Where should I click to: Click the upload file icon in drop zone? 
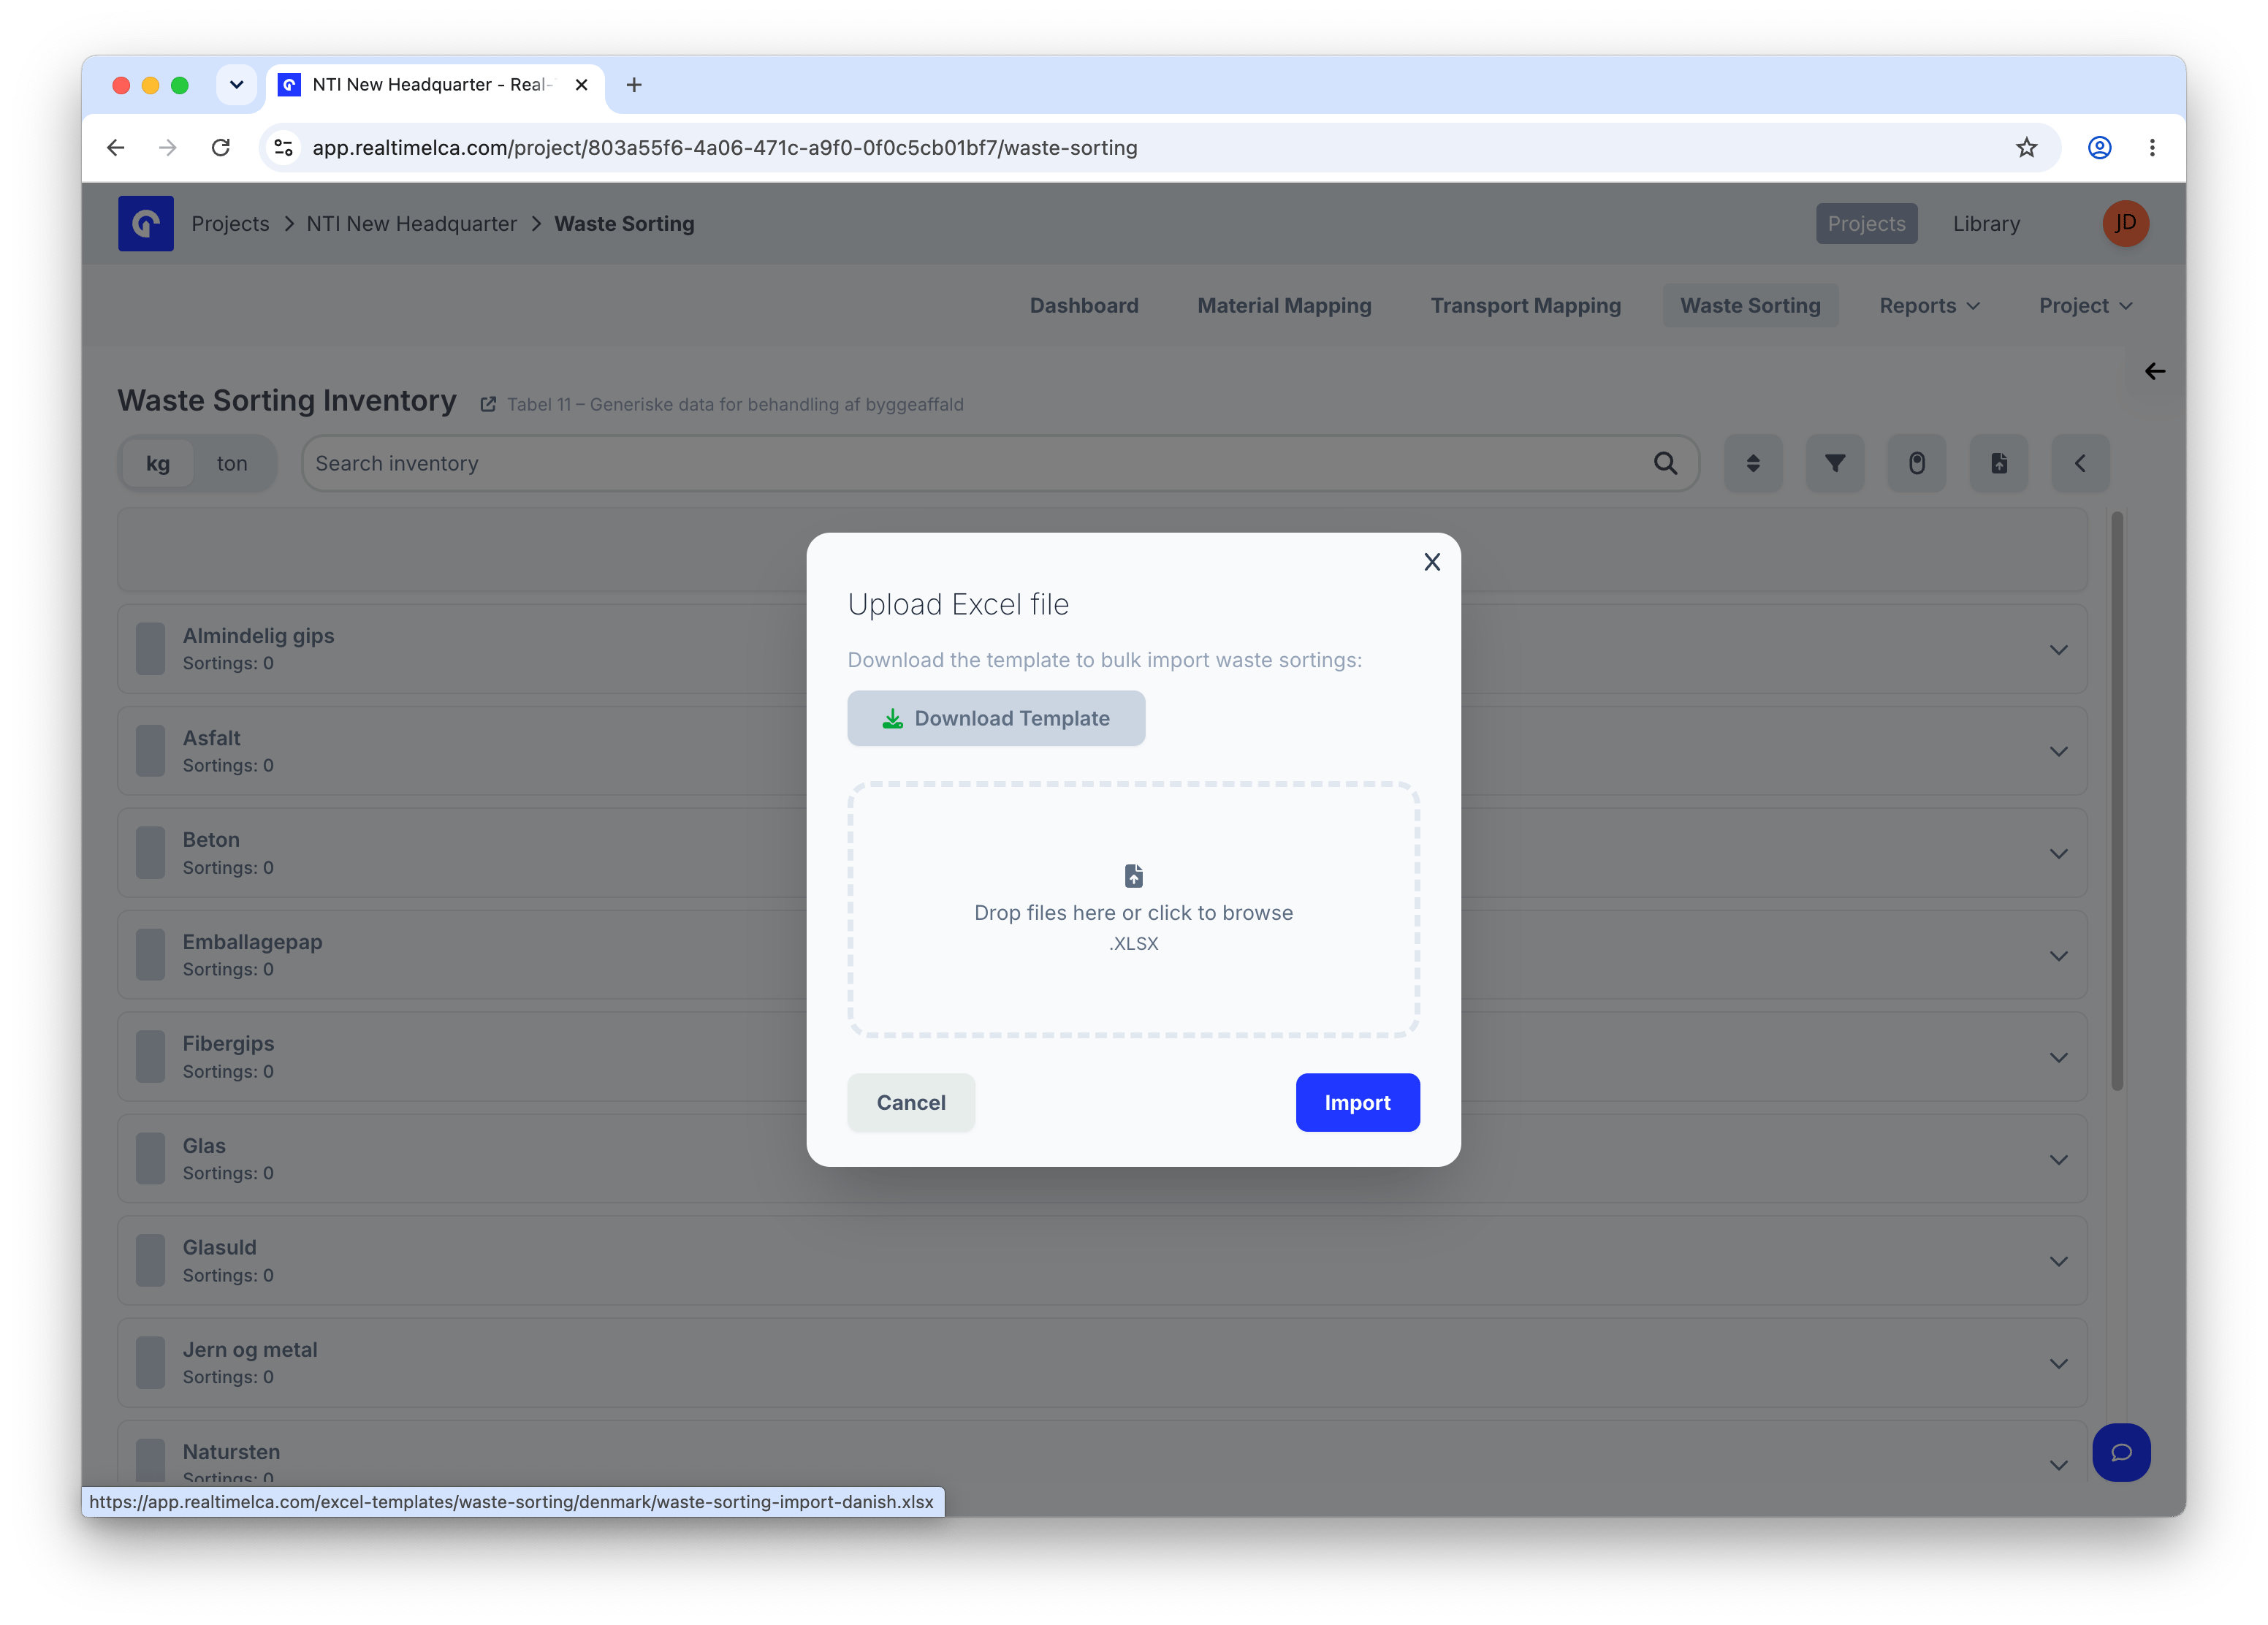[x=1133, y=876]
